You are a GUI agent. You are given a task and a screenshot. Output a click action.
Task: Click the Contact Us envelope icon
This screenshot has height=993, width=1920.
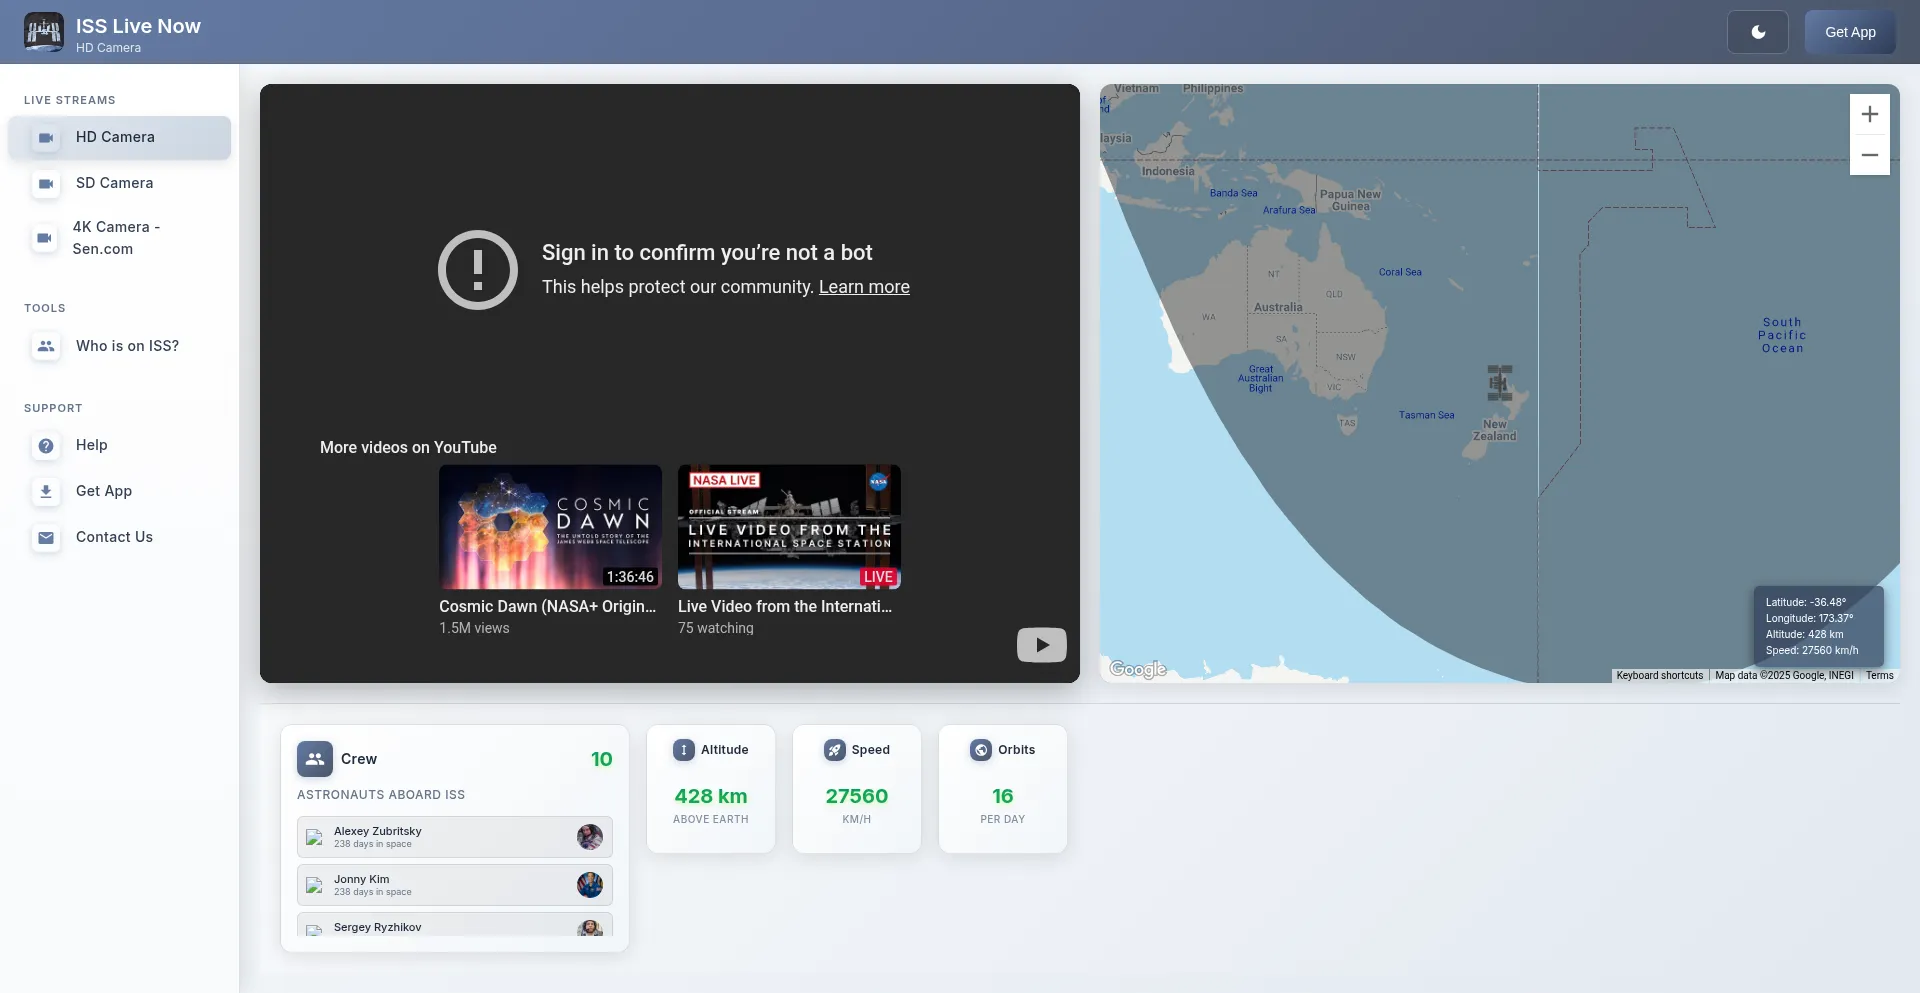(46, 537)
